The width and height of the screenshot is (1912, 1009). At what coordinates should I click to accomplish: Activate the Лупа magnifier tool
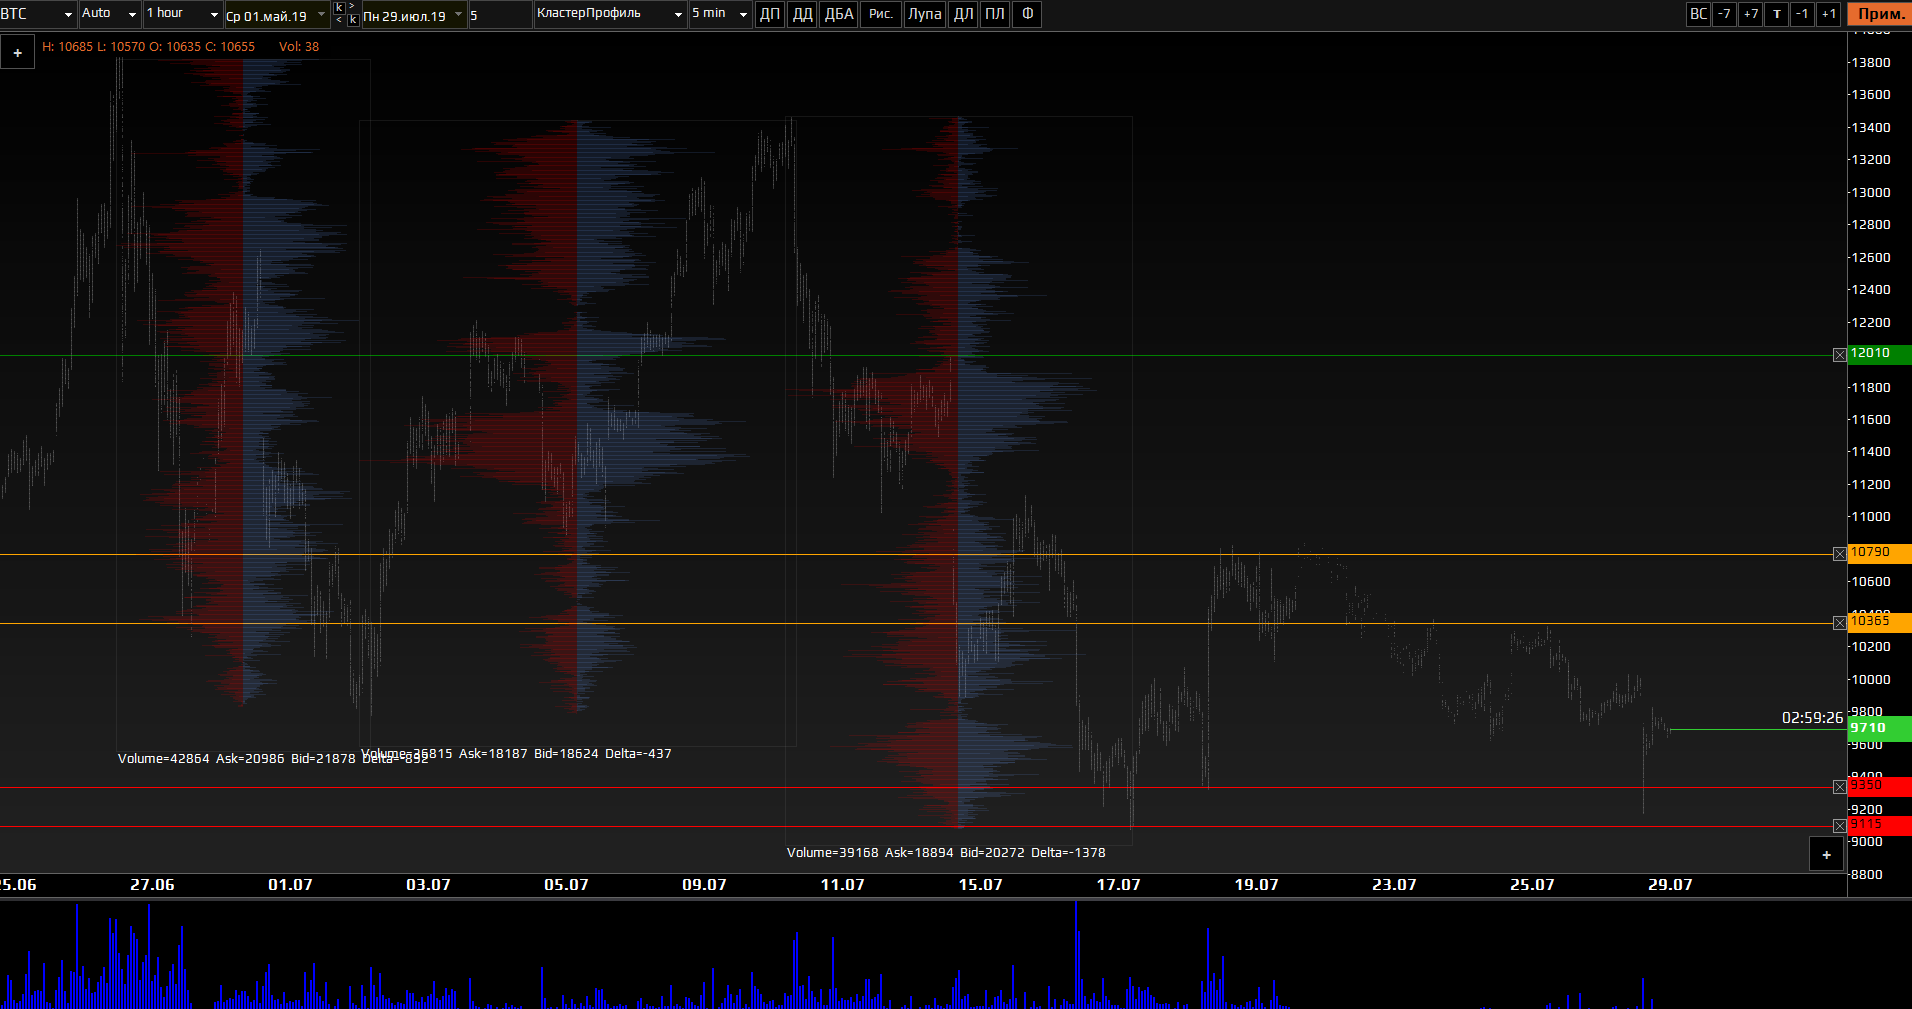(924, 14)
